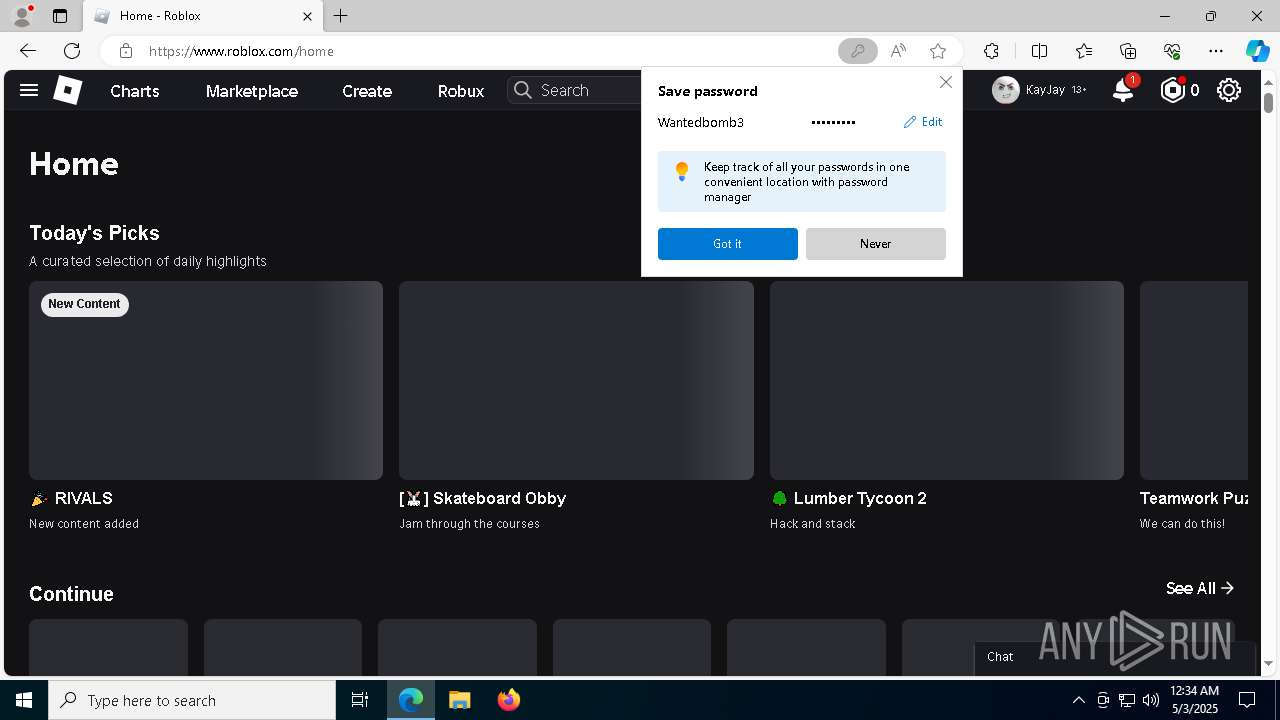
Task: Open a new browser tab
Action: [x=341, y=16]
